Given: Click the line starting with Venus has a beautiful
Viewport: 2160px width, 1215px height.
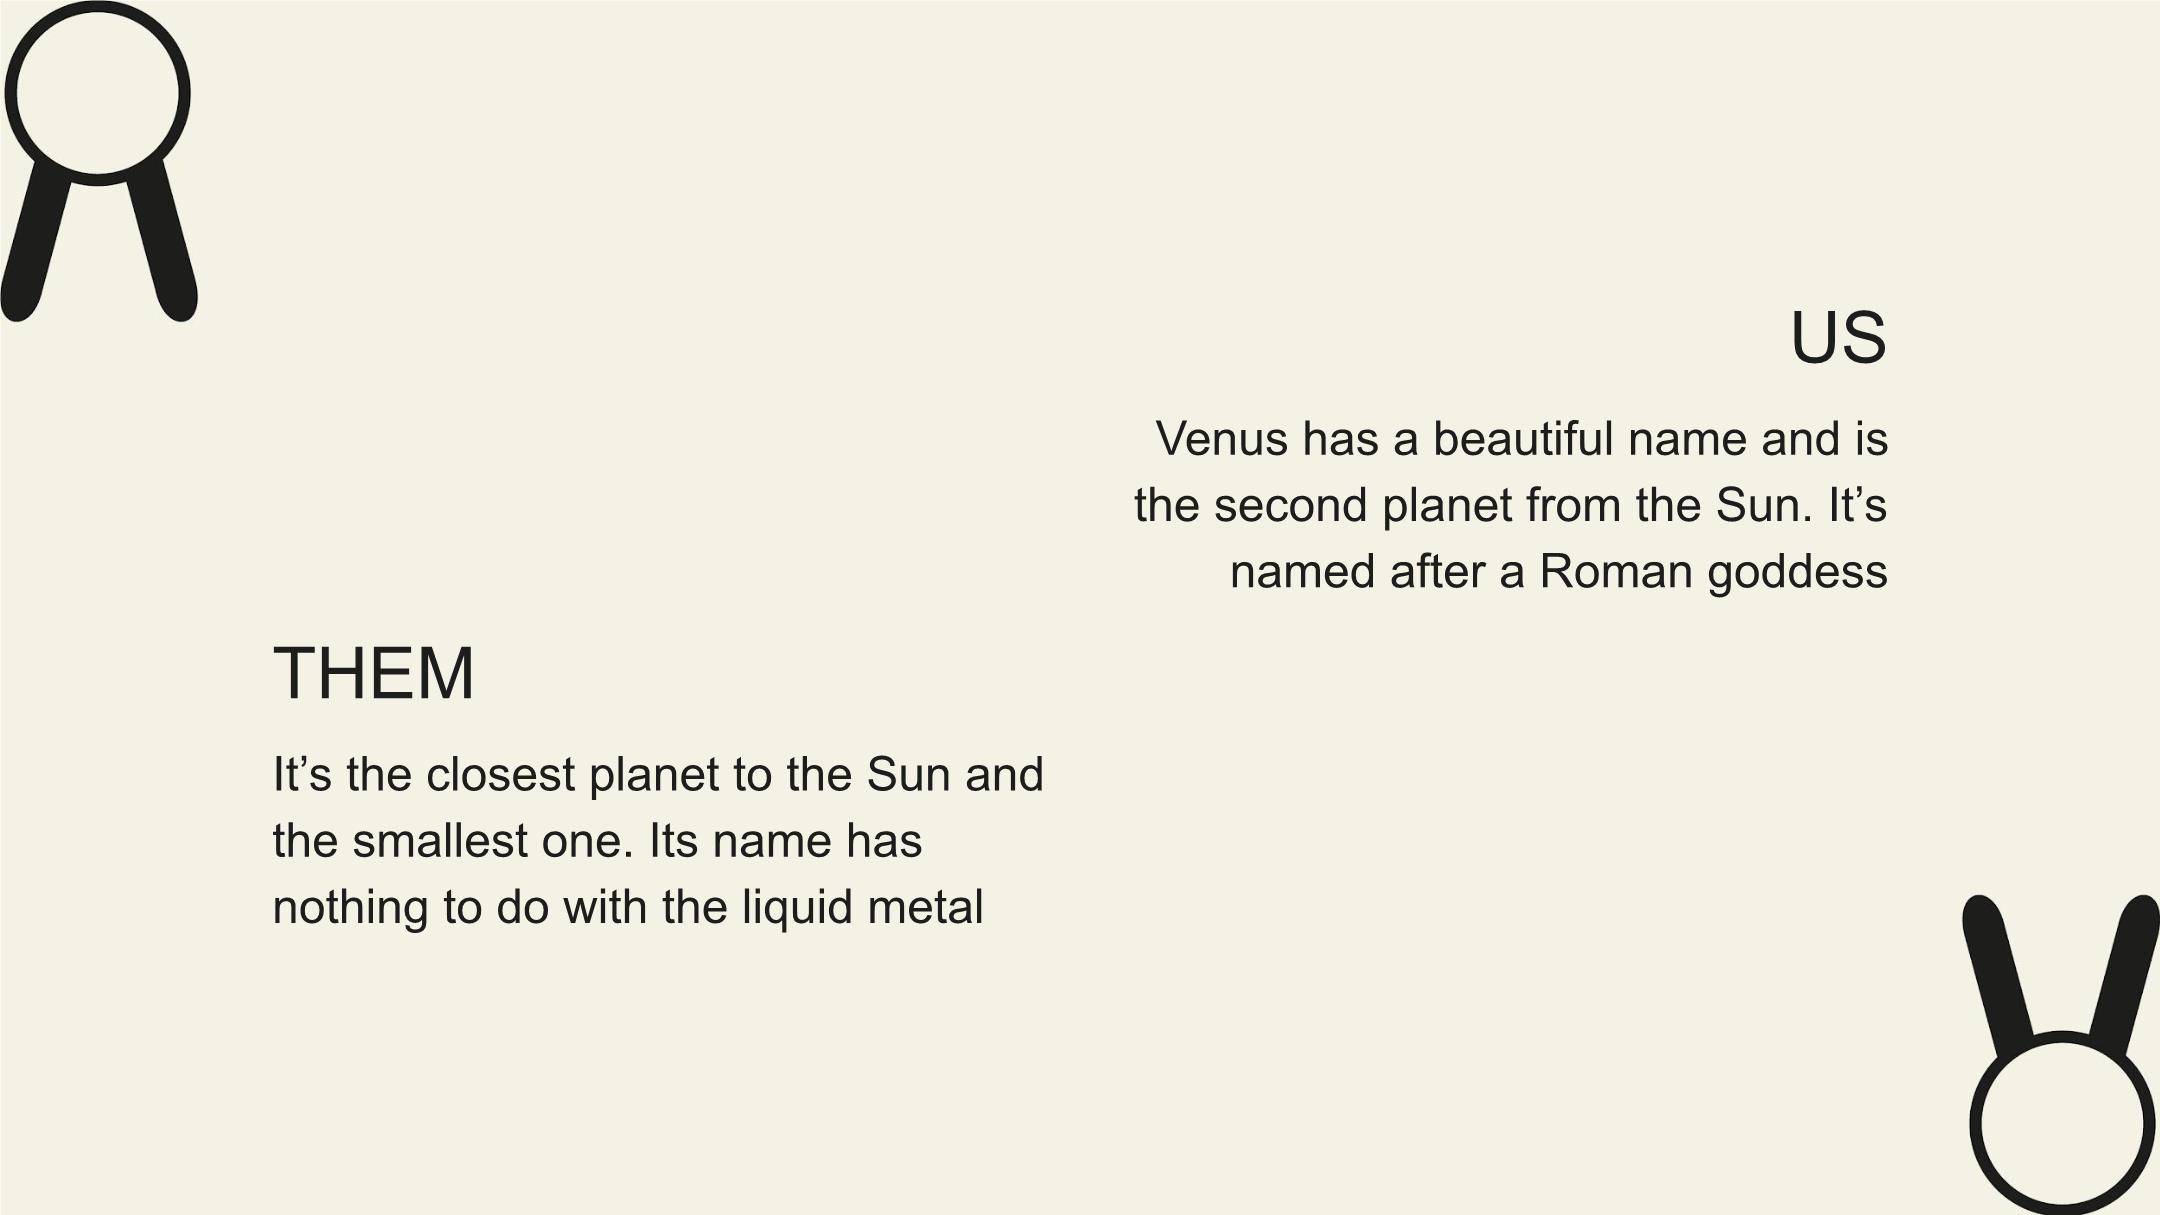Looking at the screenshot, I should click(1521, 439).
